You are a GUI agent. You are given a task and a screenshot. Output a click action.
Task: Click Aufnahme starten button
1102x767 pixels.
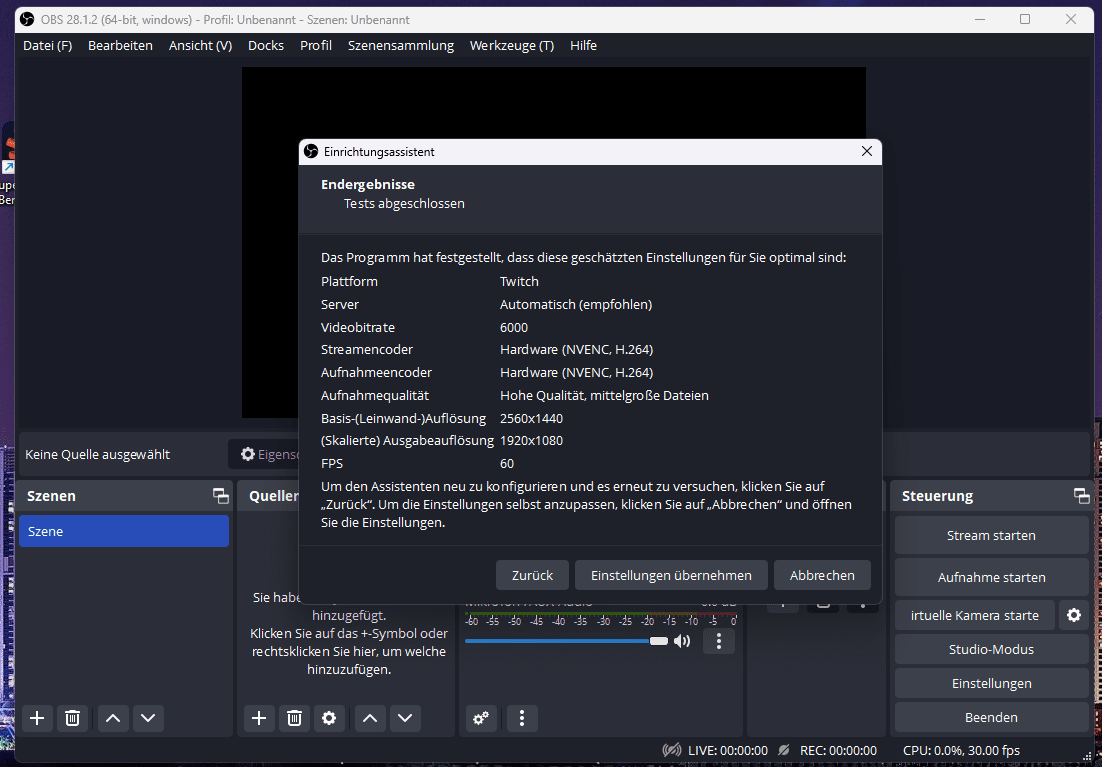(x=991, y=577)
